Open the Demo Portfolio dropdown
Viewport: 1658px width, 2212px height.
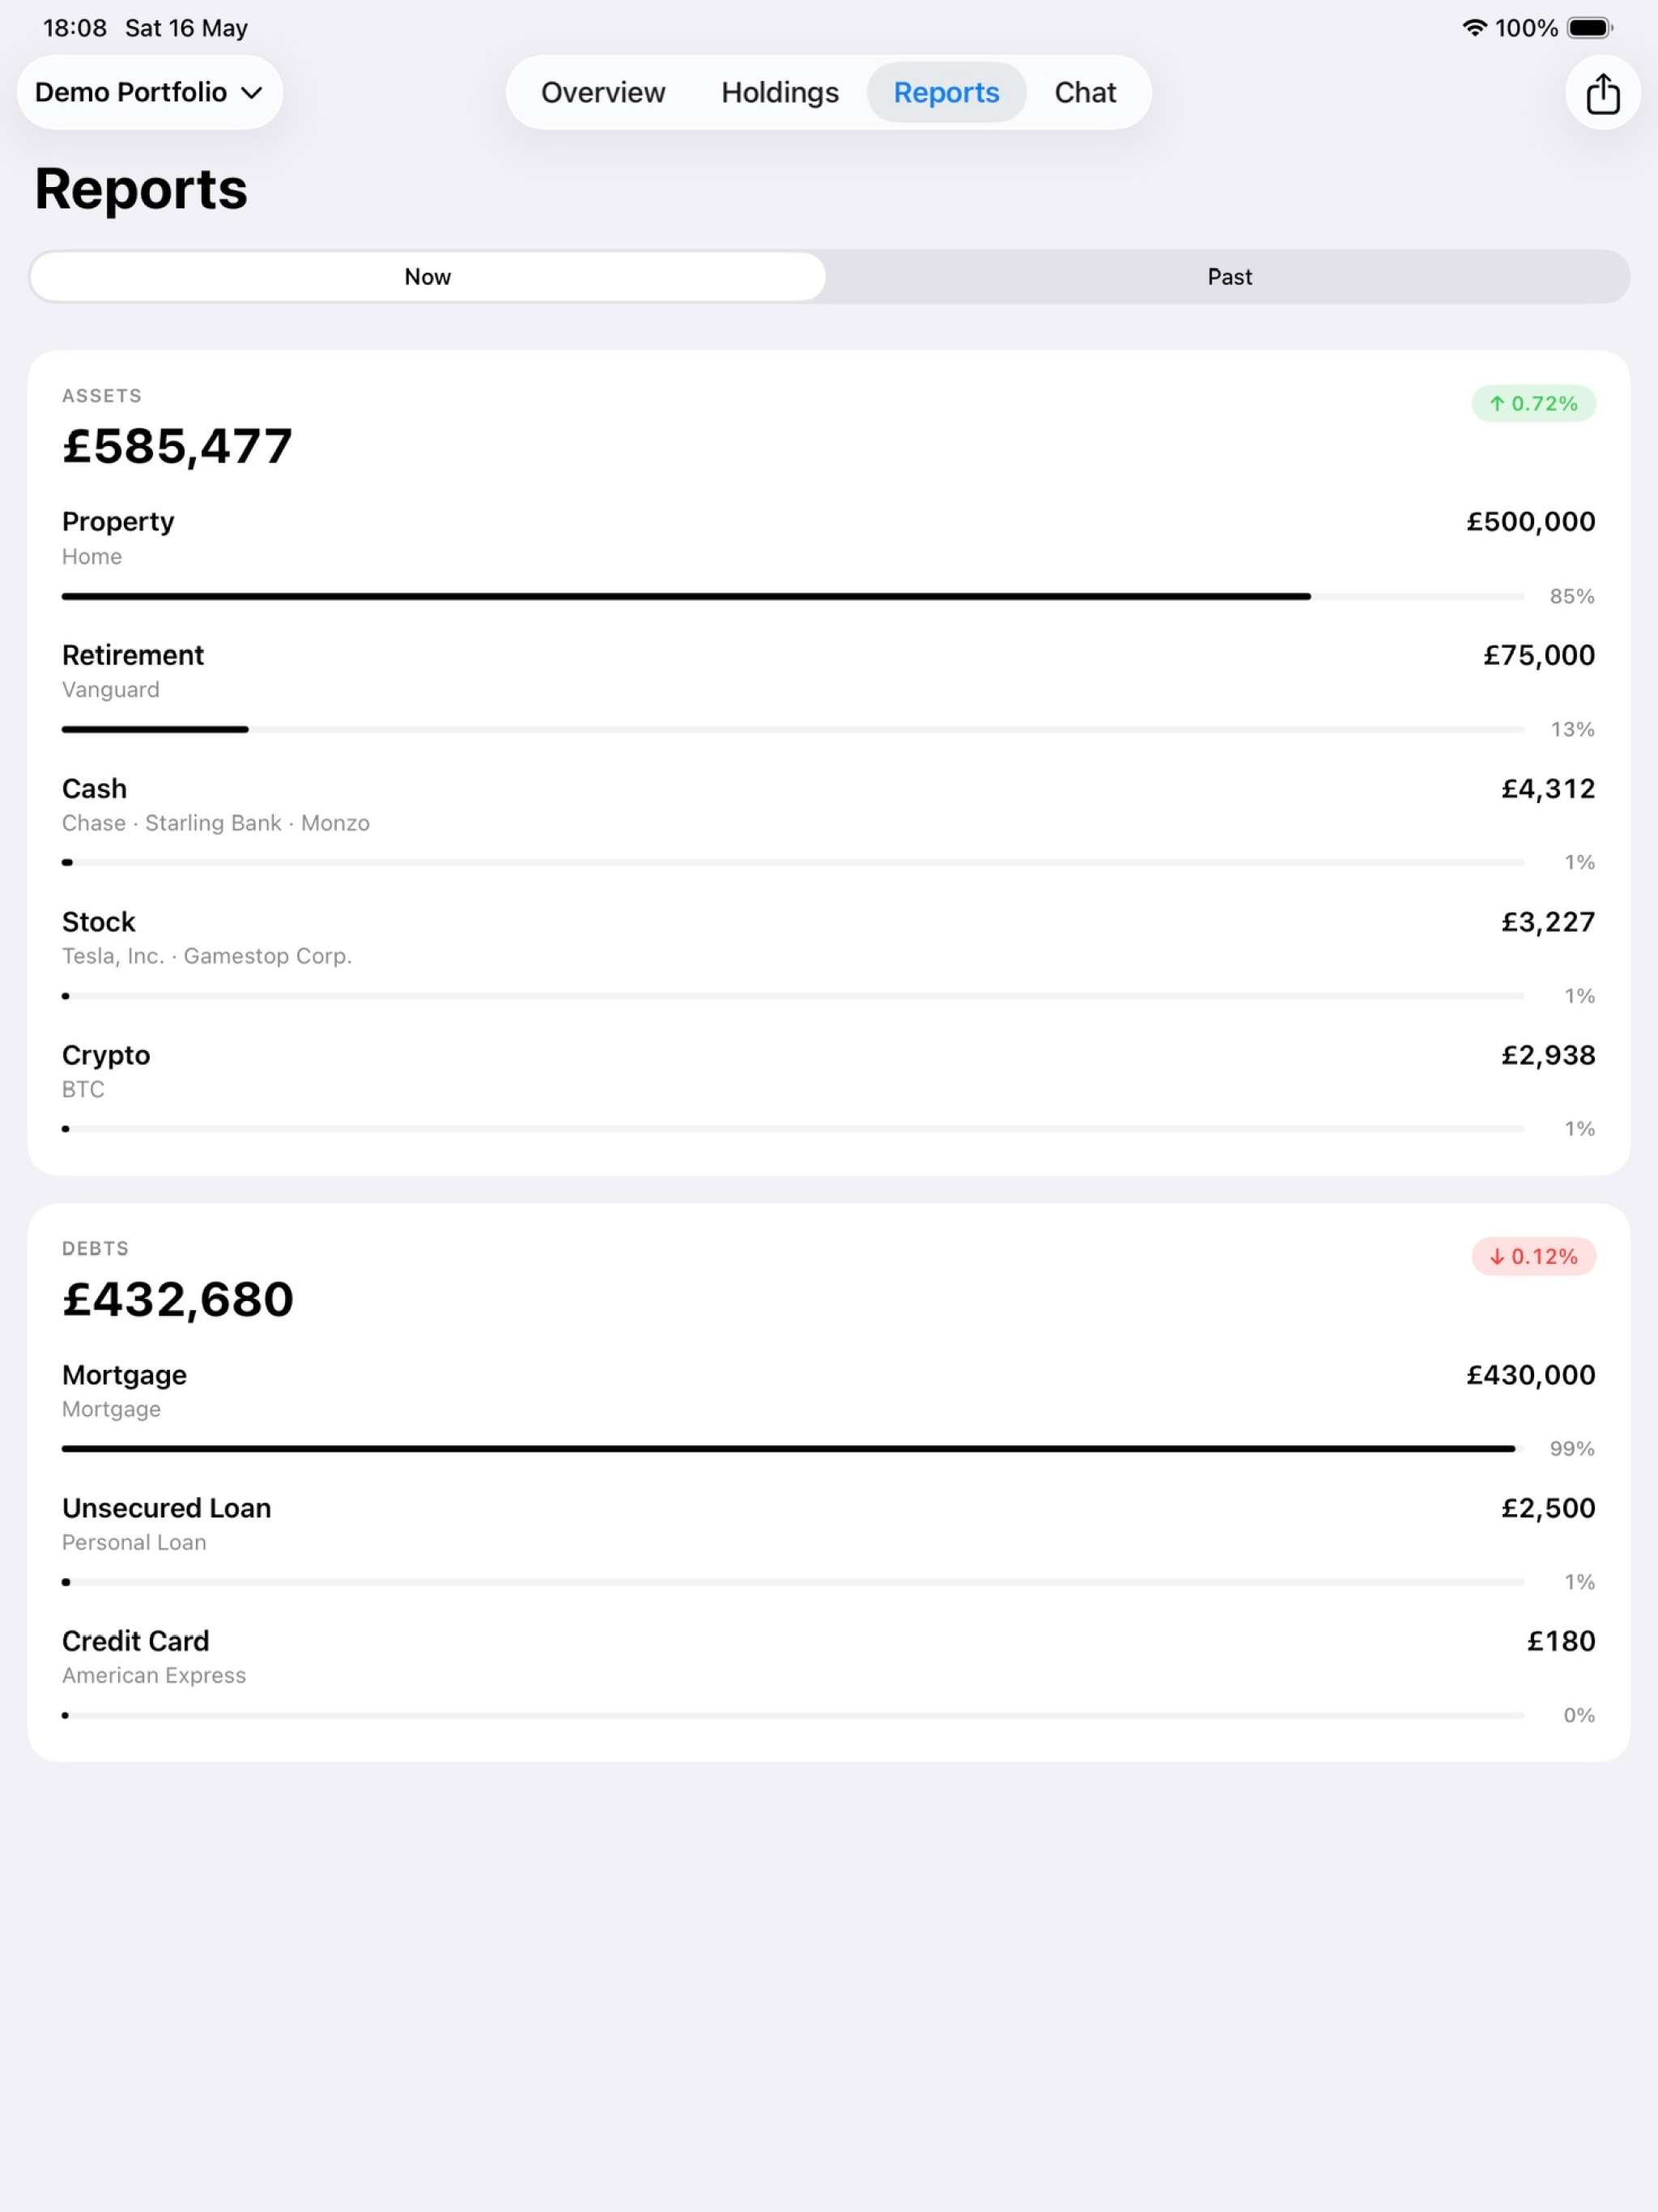tap(150, 93)
